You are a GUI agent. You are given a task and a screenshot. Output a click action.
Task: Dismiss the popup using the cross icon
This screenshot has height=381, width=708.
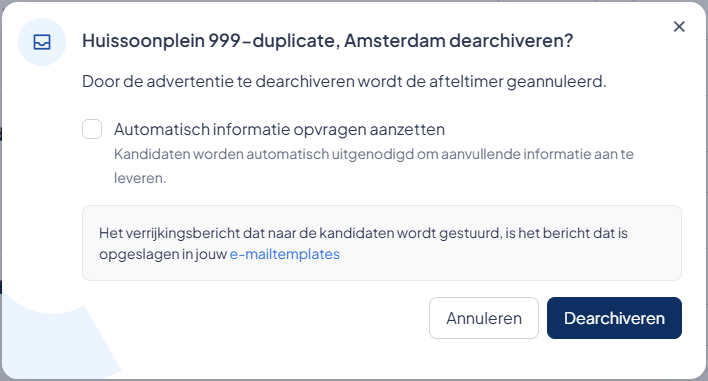679,27
